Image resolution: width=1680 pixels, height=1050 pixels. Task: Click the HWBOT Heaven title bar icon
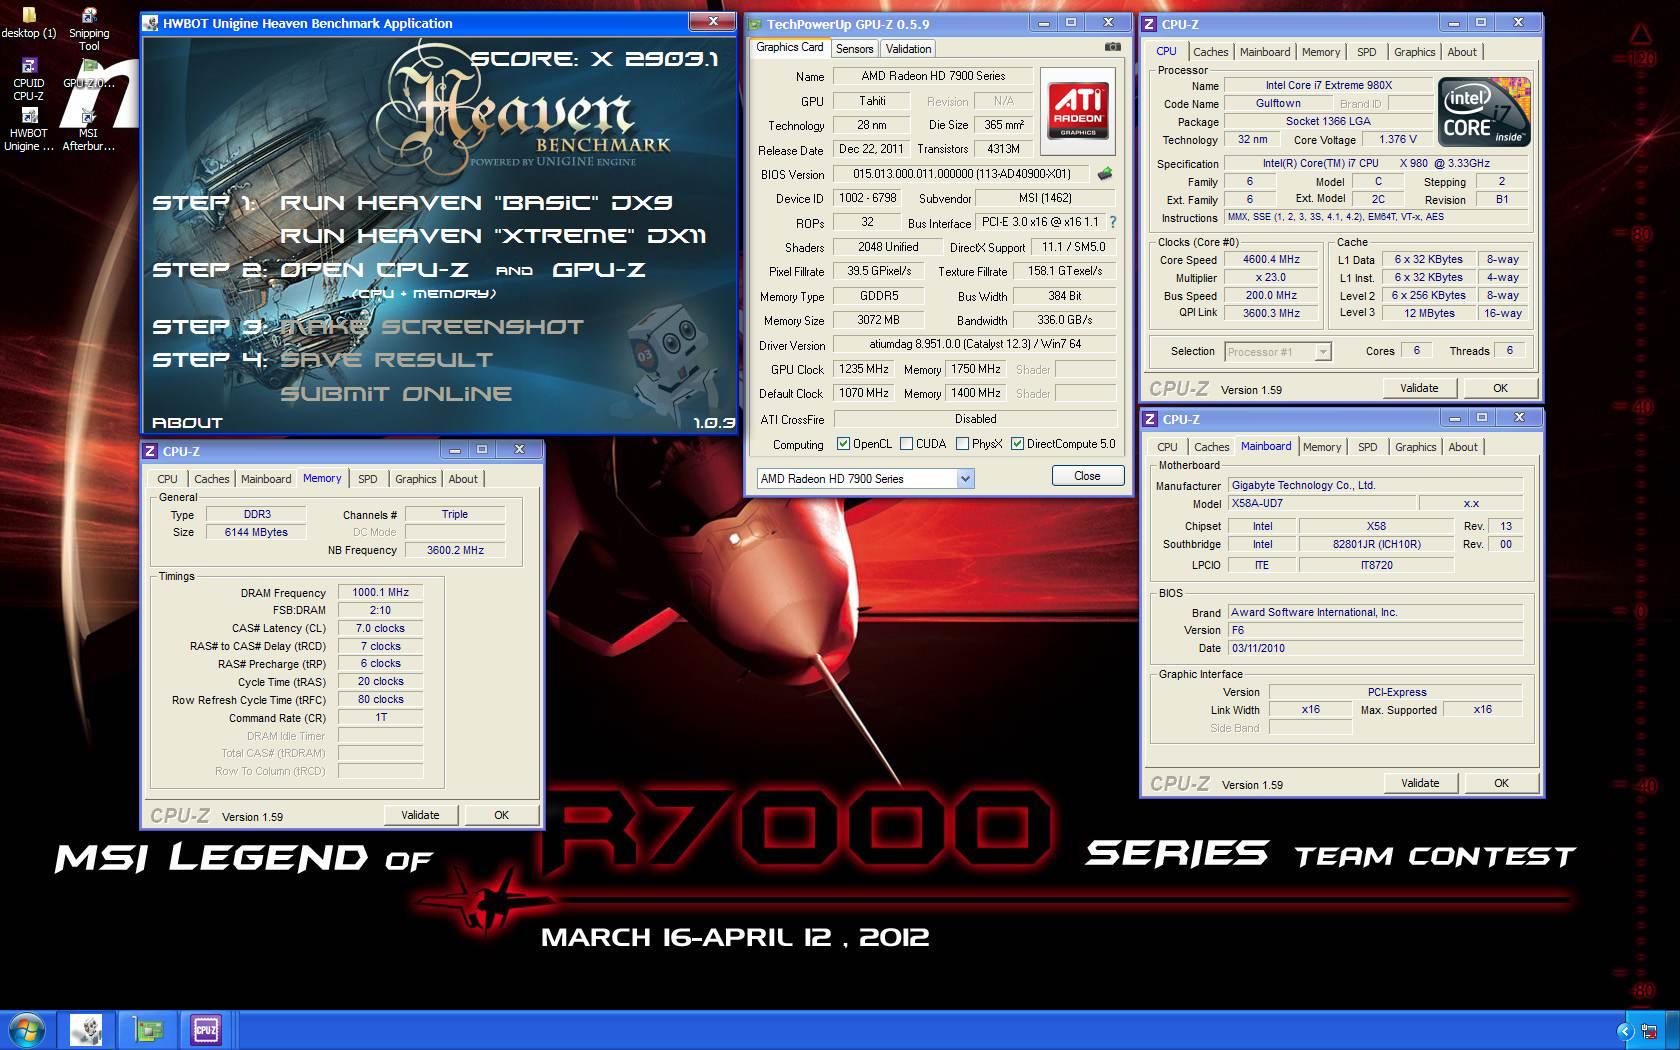[150, 23]
